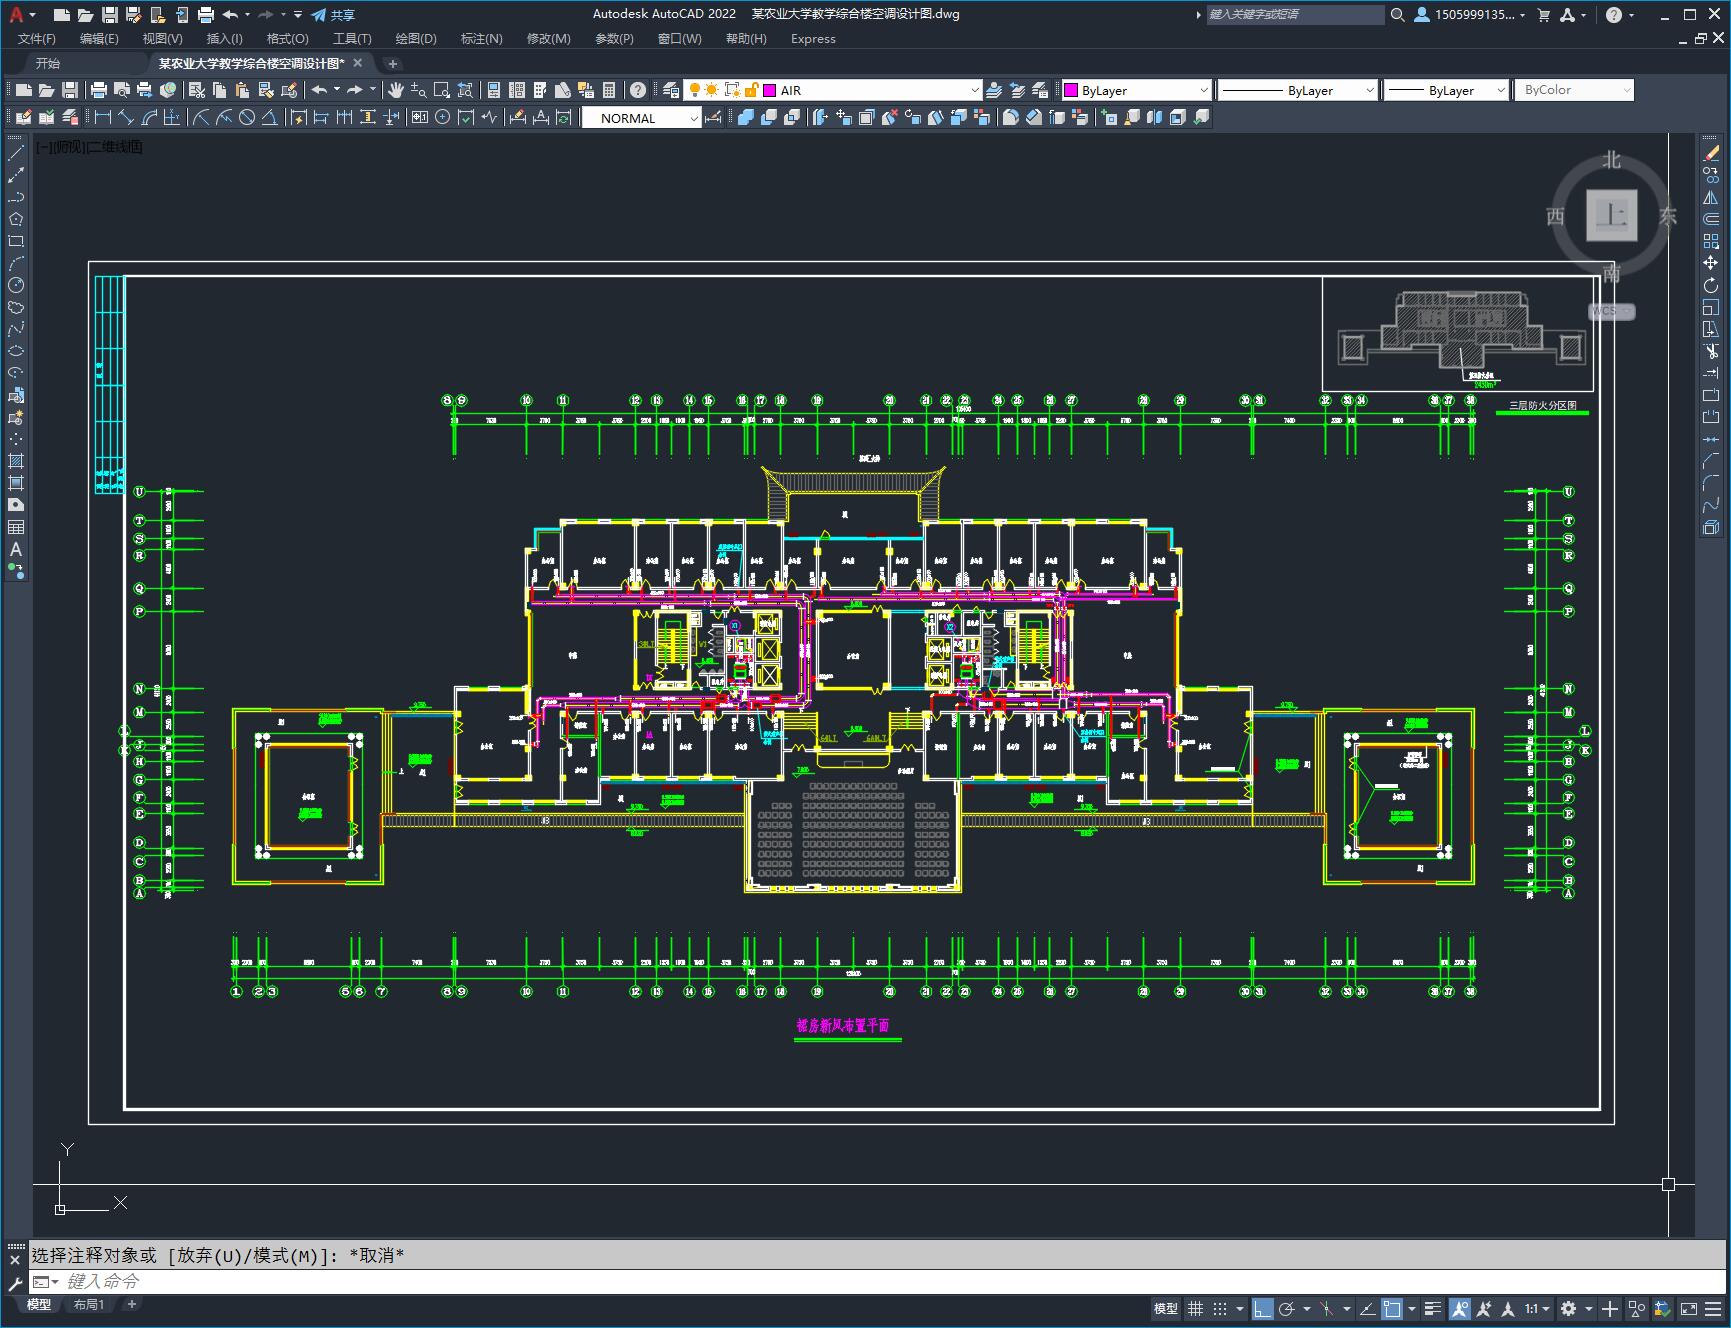This screenshot has width=1731, height=1328.
Task: Select the Diameter dimension tool
Action: (x=247, y=118)
